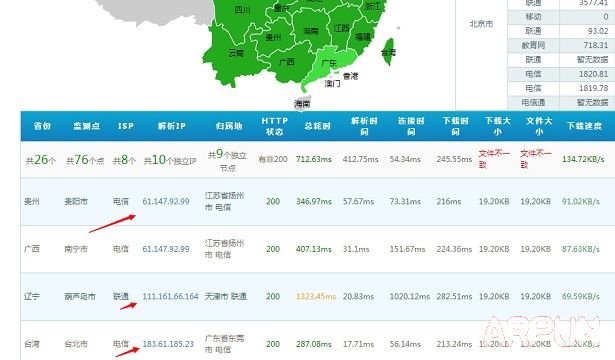The width and height of the screenshot is (615, 360).
Task: Click the 辽宁 province cell in table
Action: pos(32,296)
